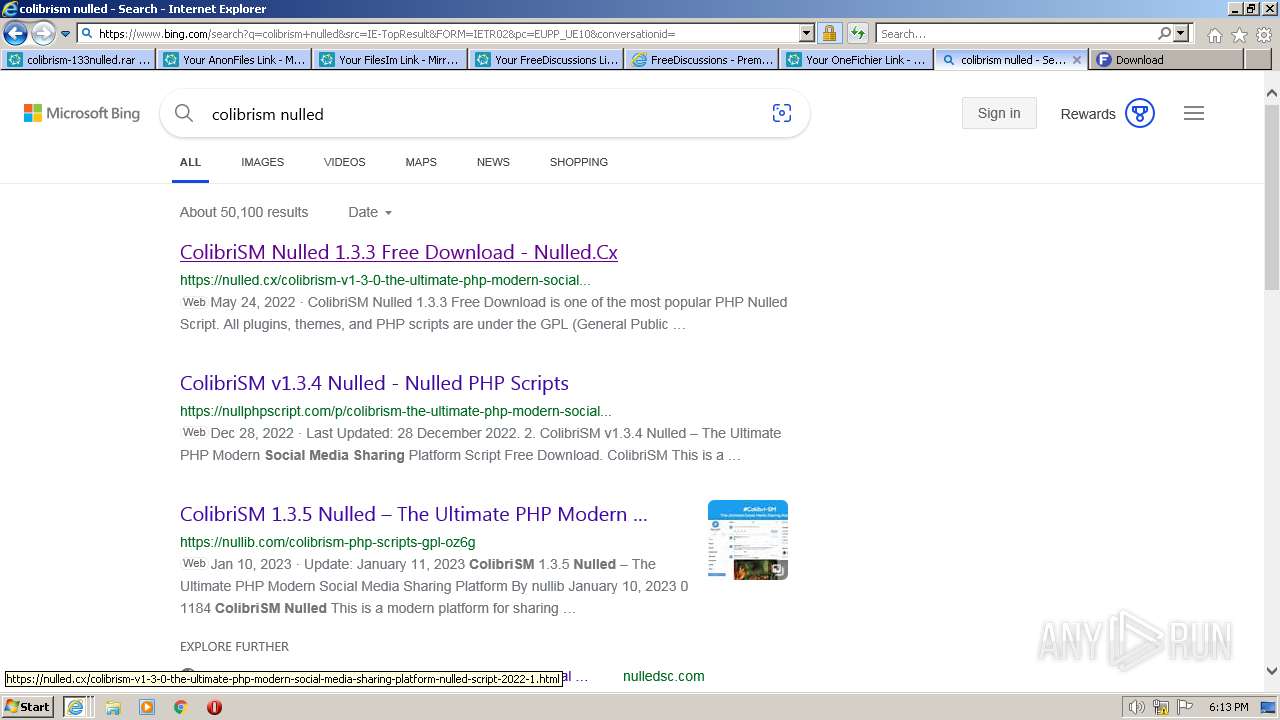The image size is (1280, 720).
Task: Switch to Your FreeDiscussions Link tab
Action: click(546, 60)
